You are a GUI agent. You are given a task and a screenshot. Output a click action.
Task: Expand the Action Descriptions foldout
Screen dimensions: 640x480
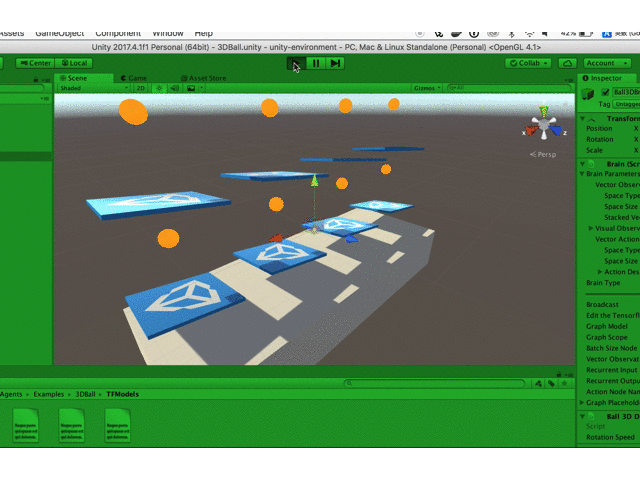point(600,272)
